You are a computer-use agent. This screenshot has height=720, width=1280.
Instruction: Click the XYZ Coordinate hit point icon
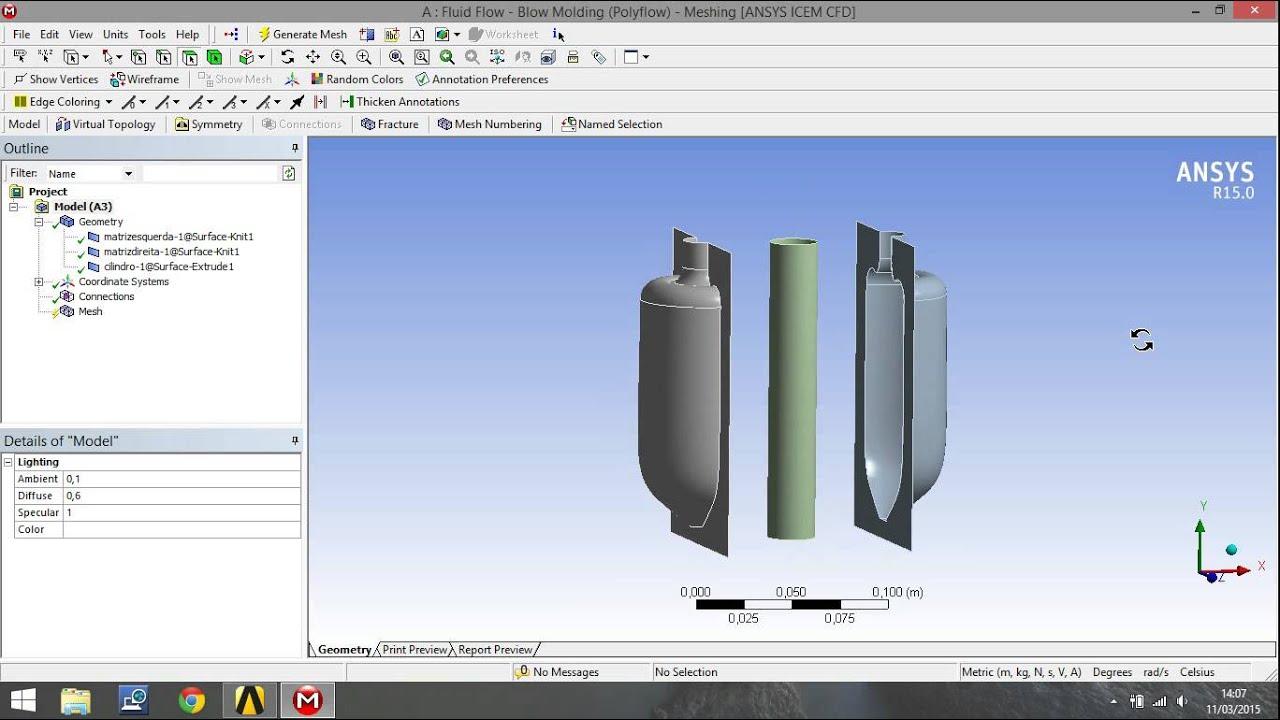point(45,57)
